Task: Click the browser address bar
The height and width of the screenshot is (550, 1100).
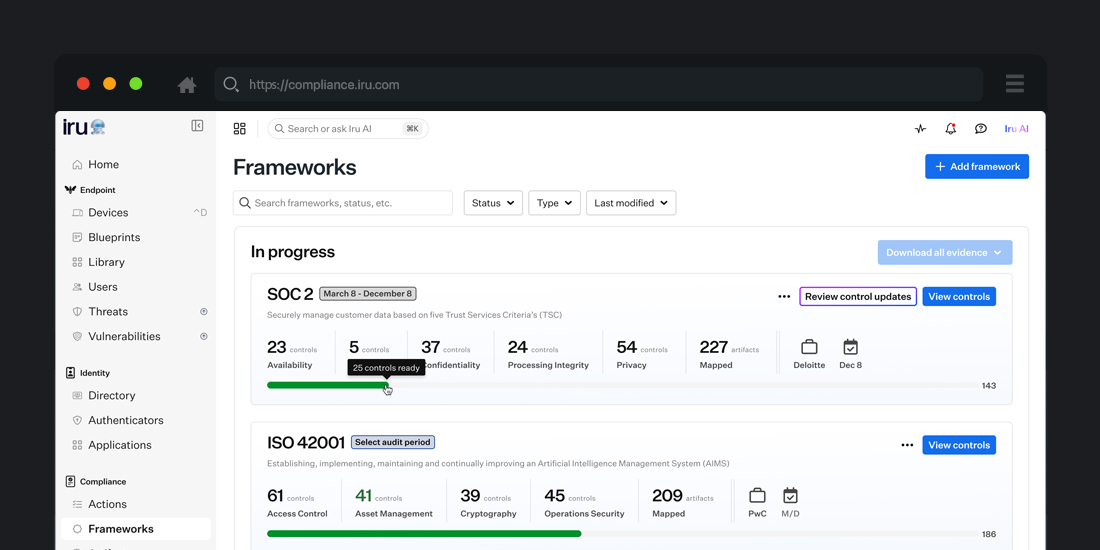Action: click(598, 84)
